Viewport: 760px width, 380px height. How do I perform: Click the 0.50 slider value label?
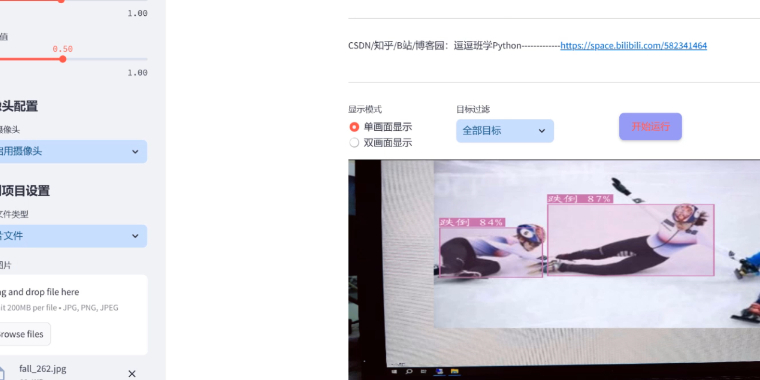[63, 49]
